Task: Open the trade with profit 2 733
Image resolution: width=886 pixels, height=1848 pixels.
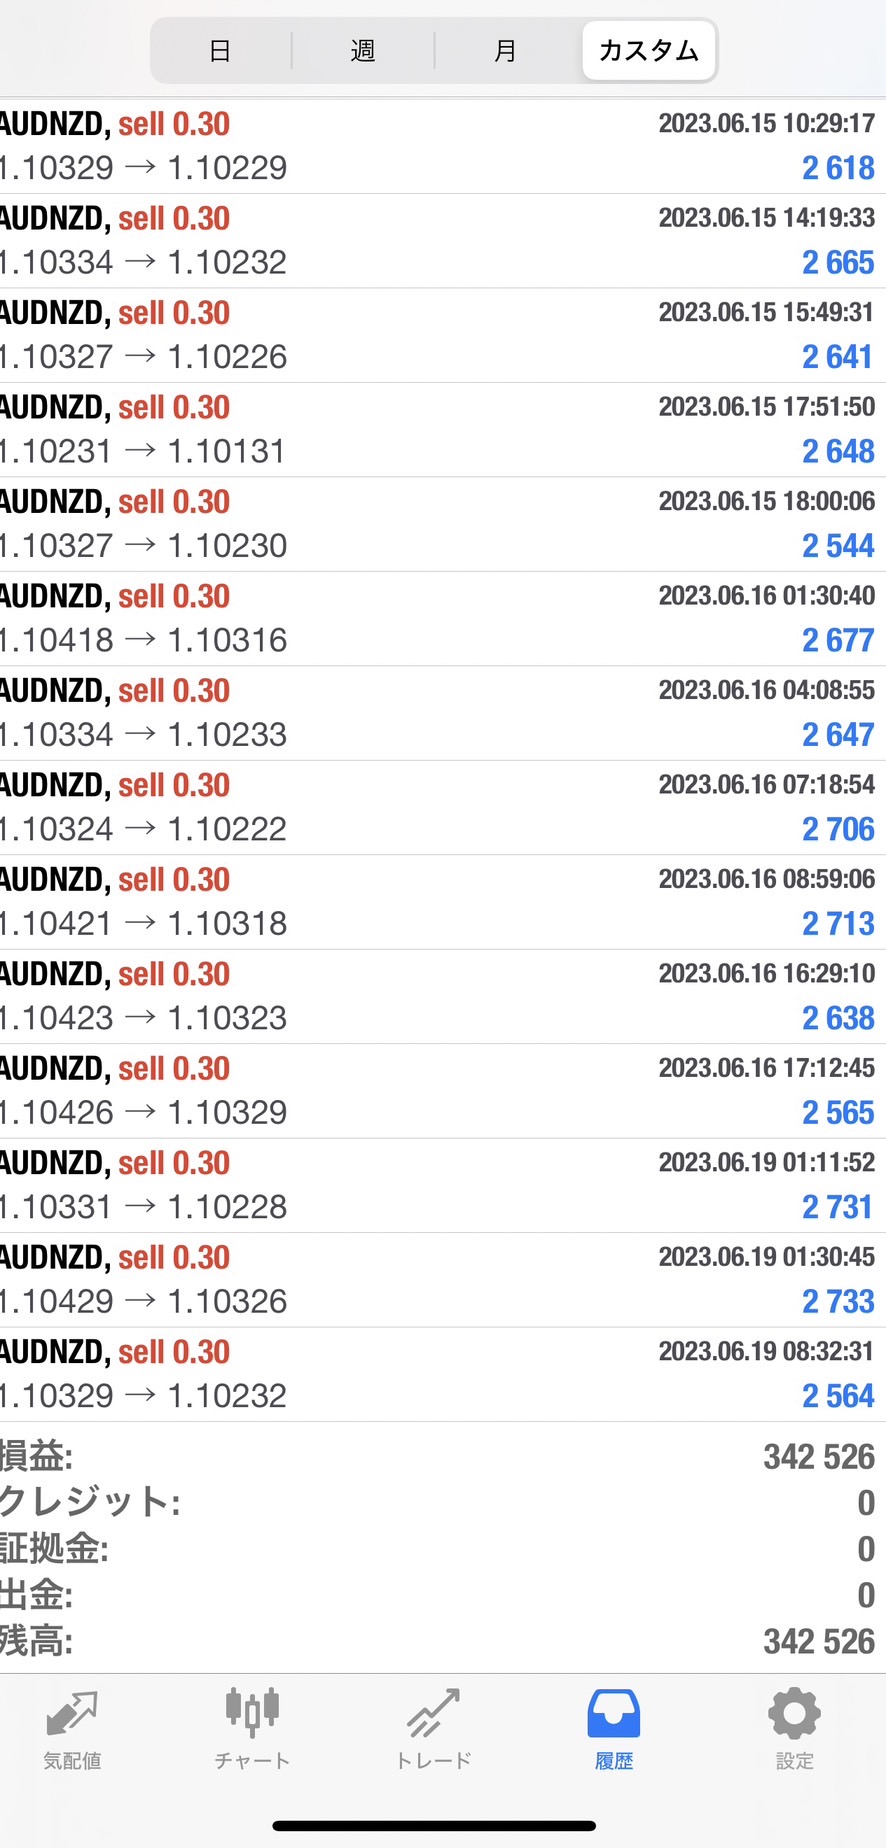Action: [x=443, y=1280]
